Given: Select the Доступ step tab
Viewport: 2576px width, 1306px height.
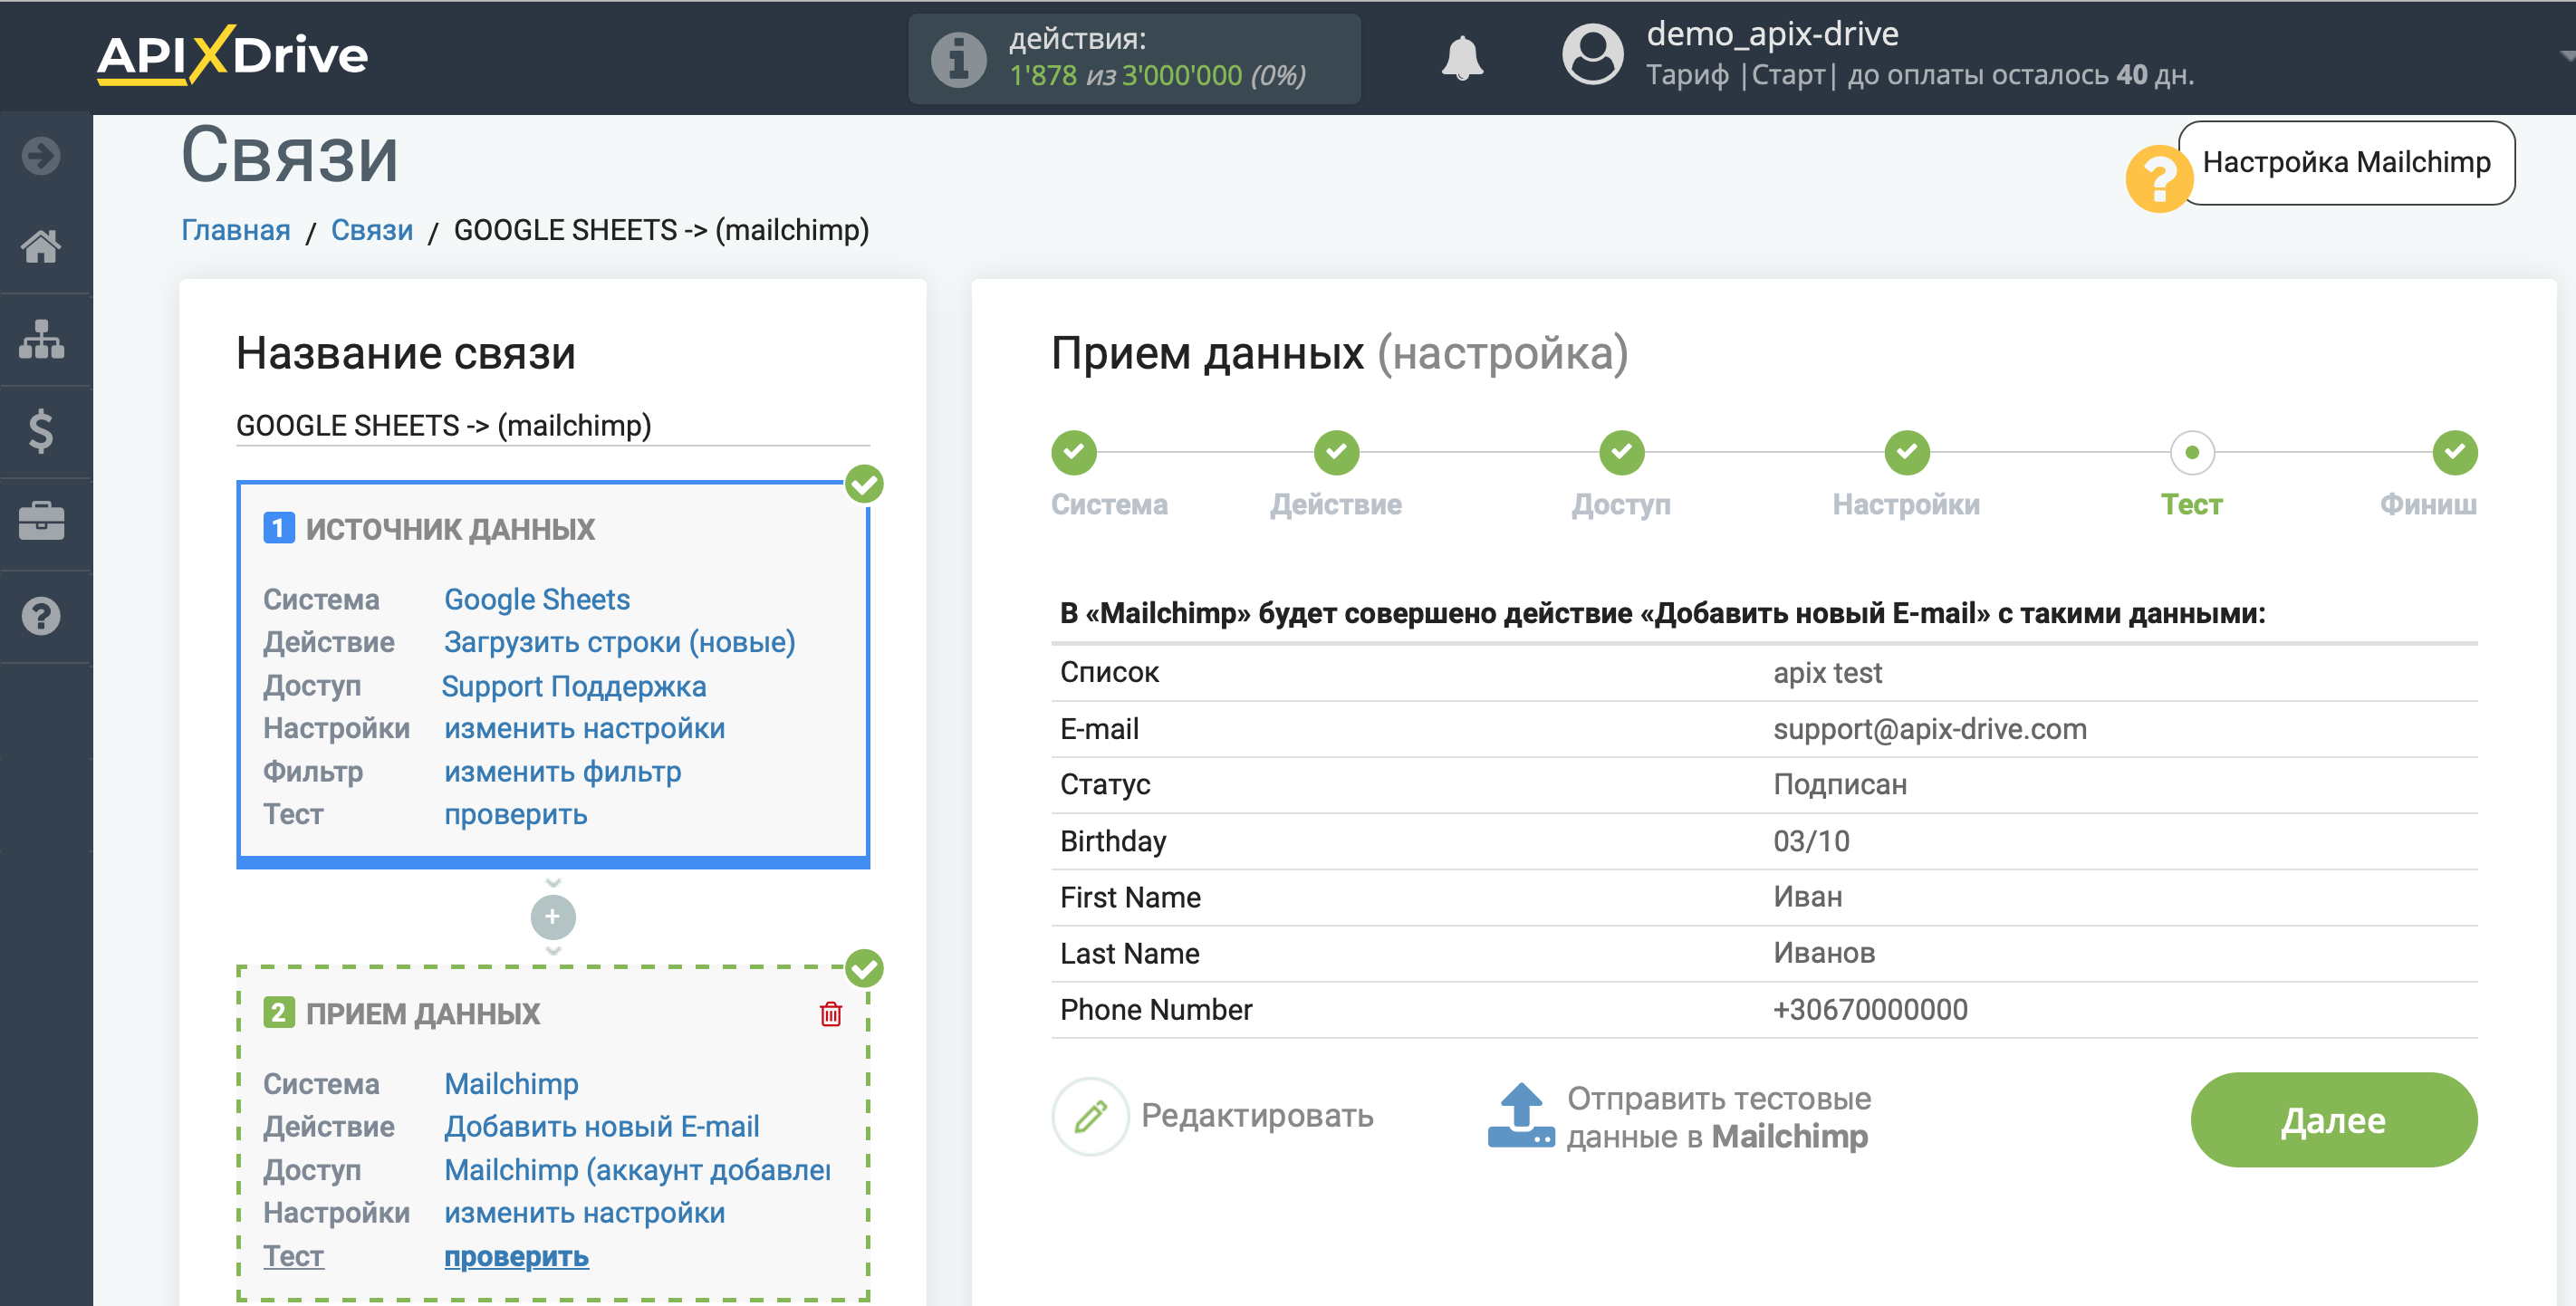Looking at the screenshot, I should [x=1621, y=504].
